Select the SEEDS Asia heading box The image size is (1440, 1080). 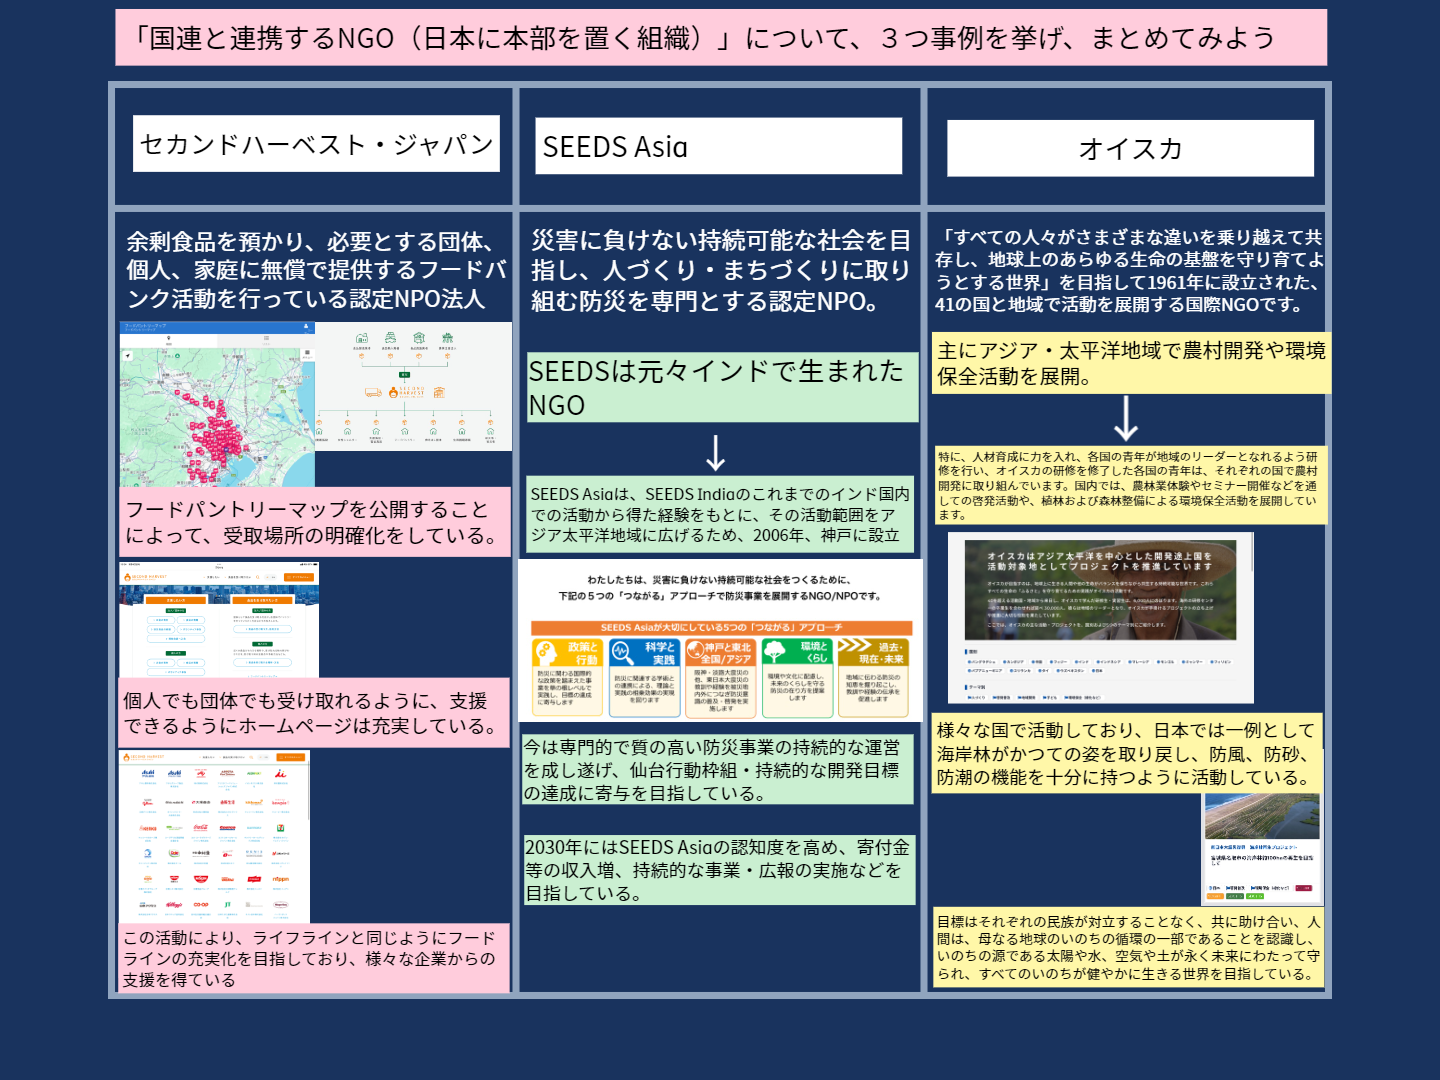[719, 146]
